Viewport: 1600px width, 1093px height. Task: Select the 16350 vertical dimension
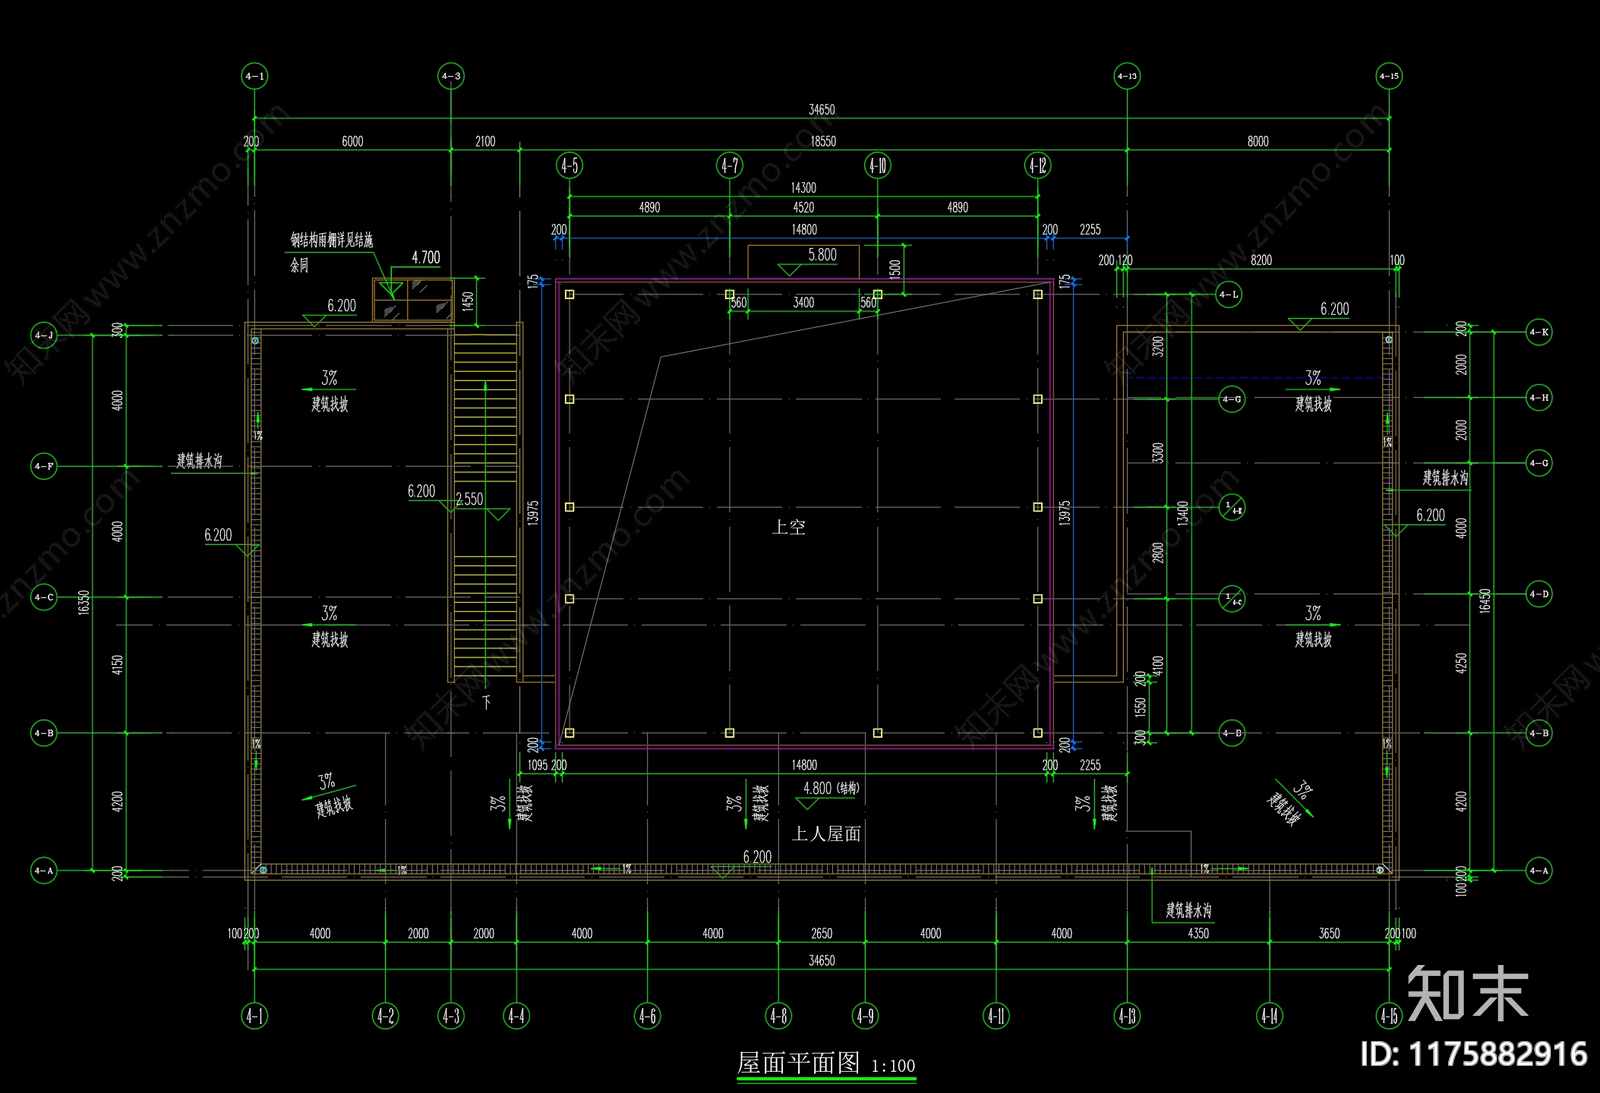[x=84, y=602]
